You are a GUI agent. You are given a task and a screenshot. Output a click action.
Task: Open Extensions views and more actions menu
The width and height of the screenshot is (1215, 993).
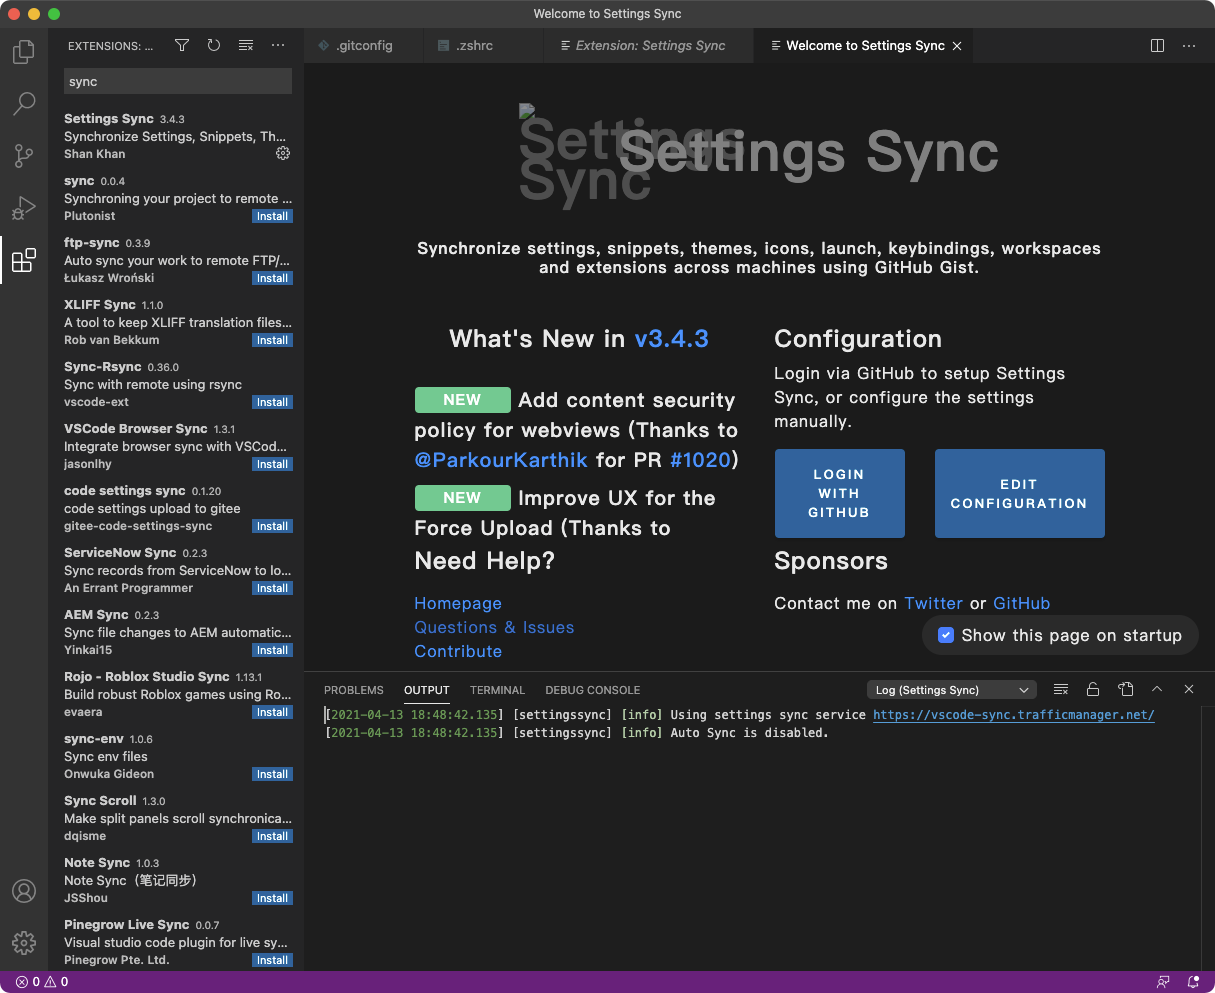278,45
